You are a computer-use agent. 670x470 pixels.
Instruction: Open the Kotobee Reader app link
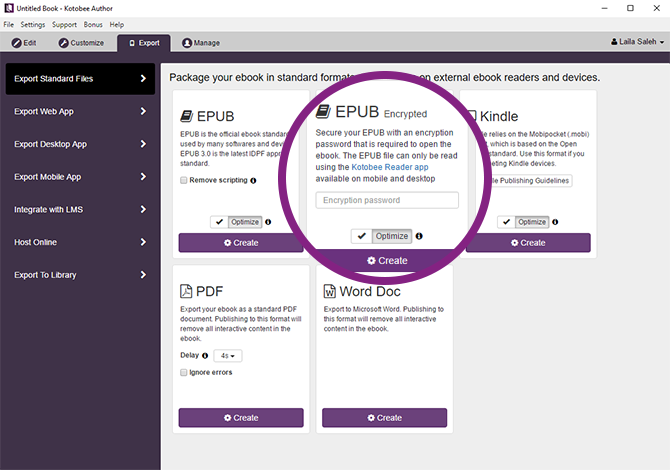coord(375,169)
